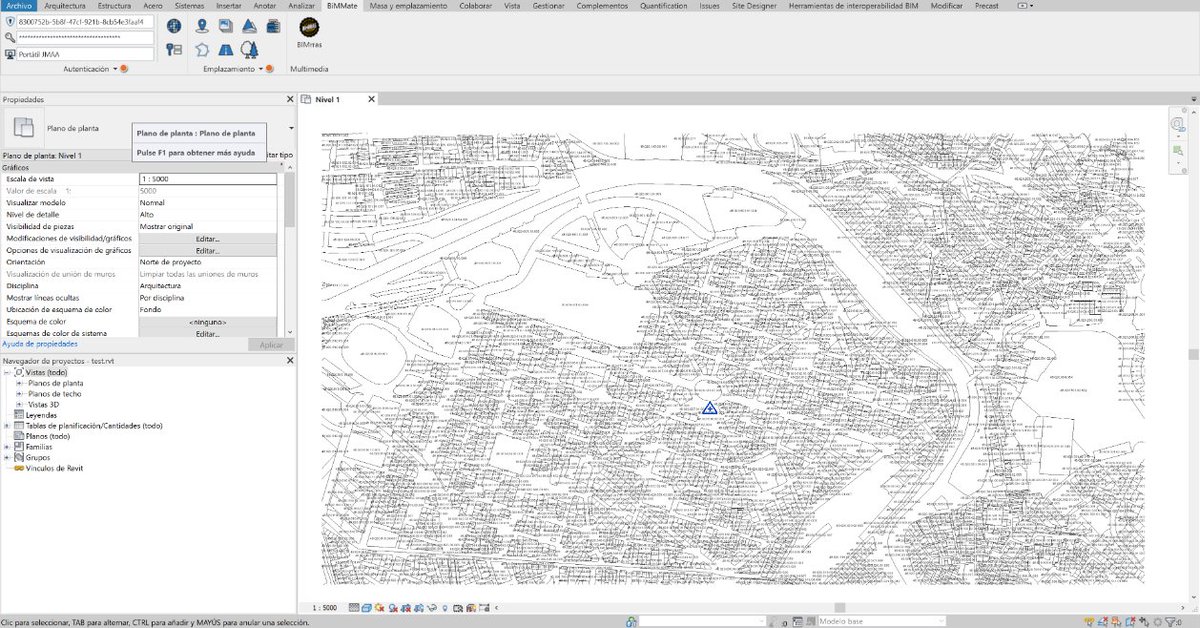
Task: Click the trees icon in Emplazamiento panel
Action: pyautogui.click(x=250, y=48)
